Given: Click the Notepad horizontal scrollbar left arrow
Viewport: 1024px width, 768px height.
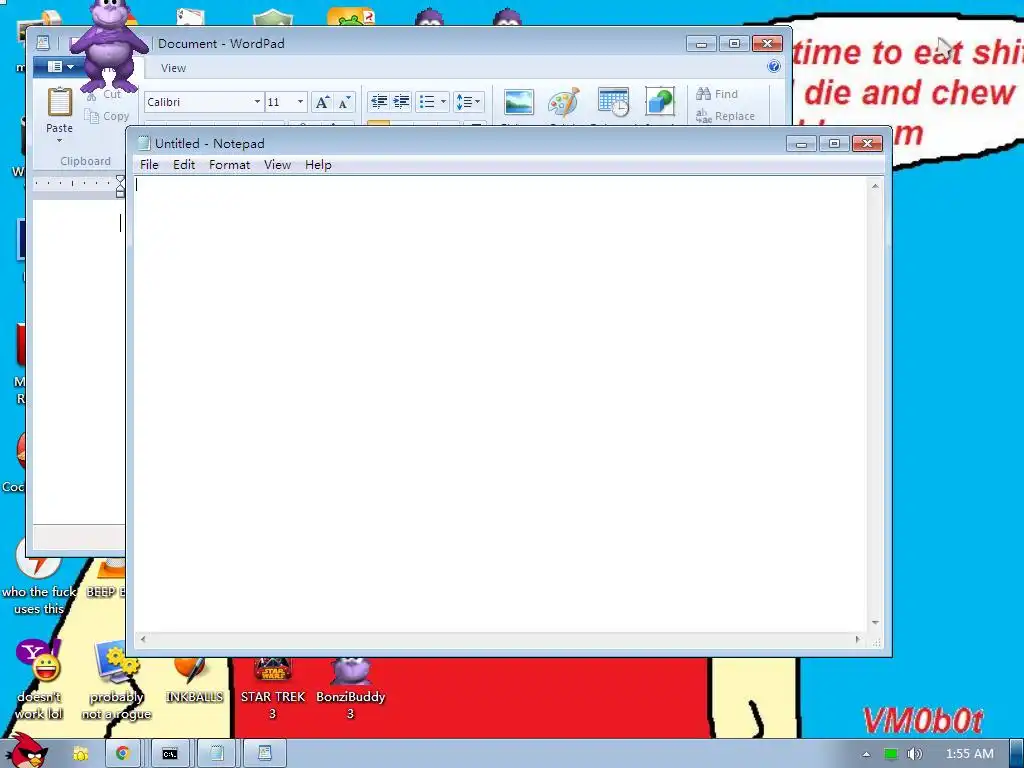Looking at the screenshot, I should (x=143, y=639).
